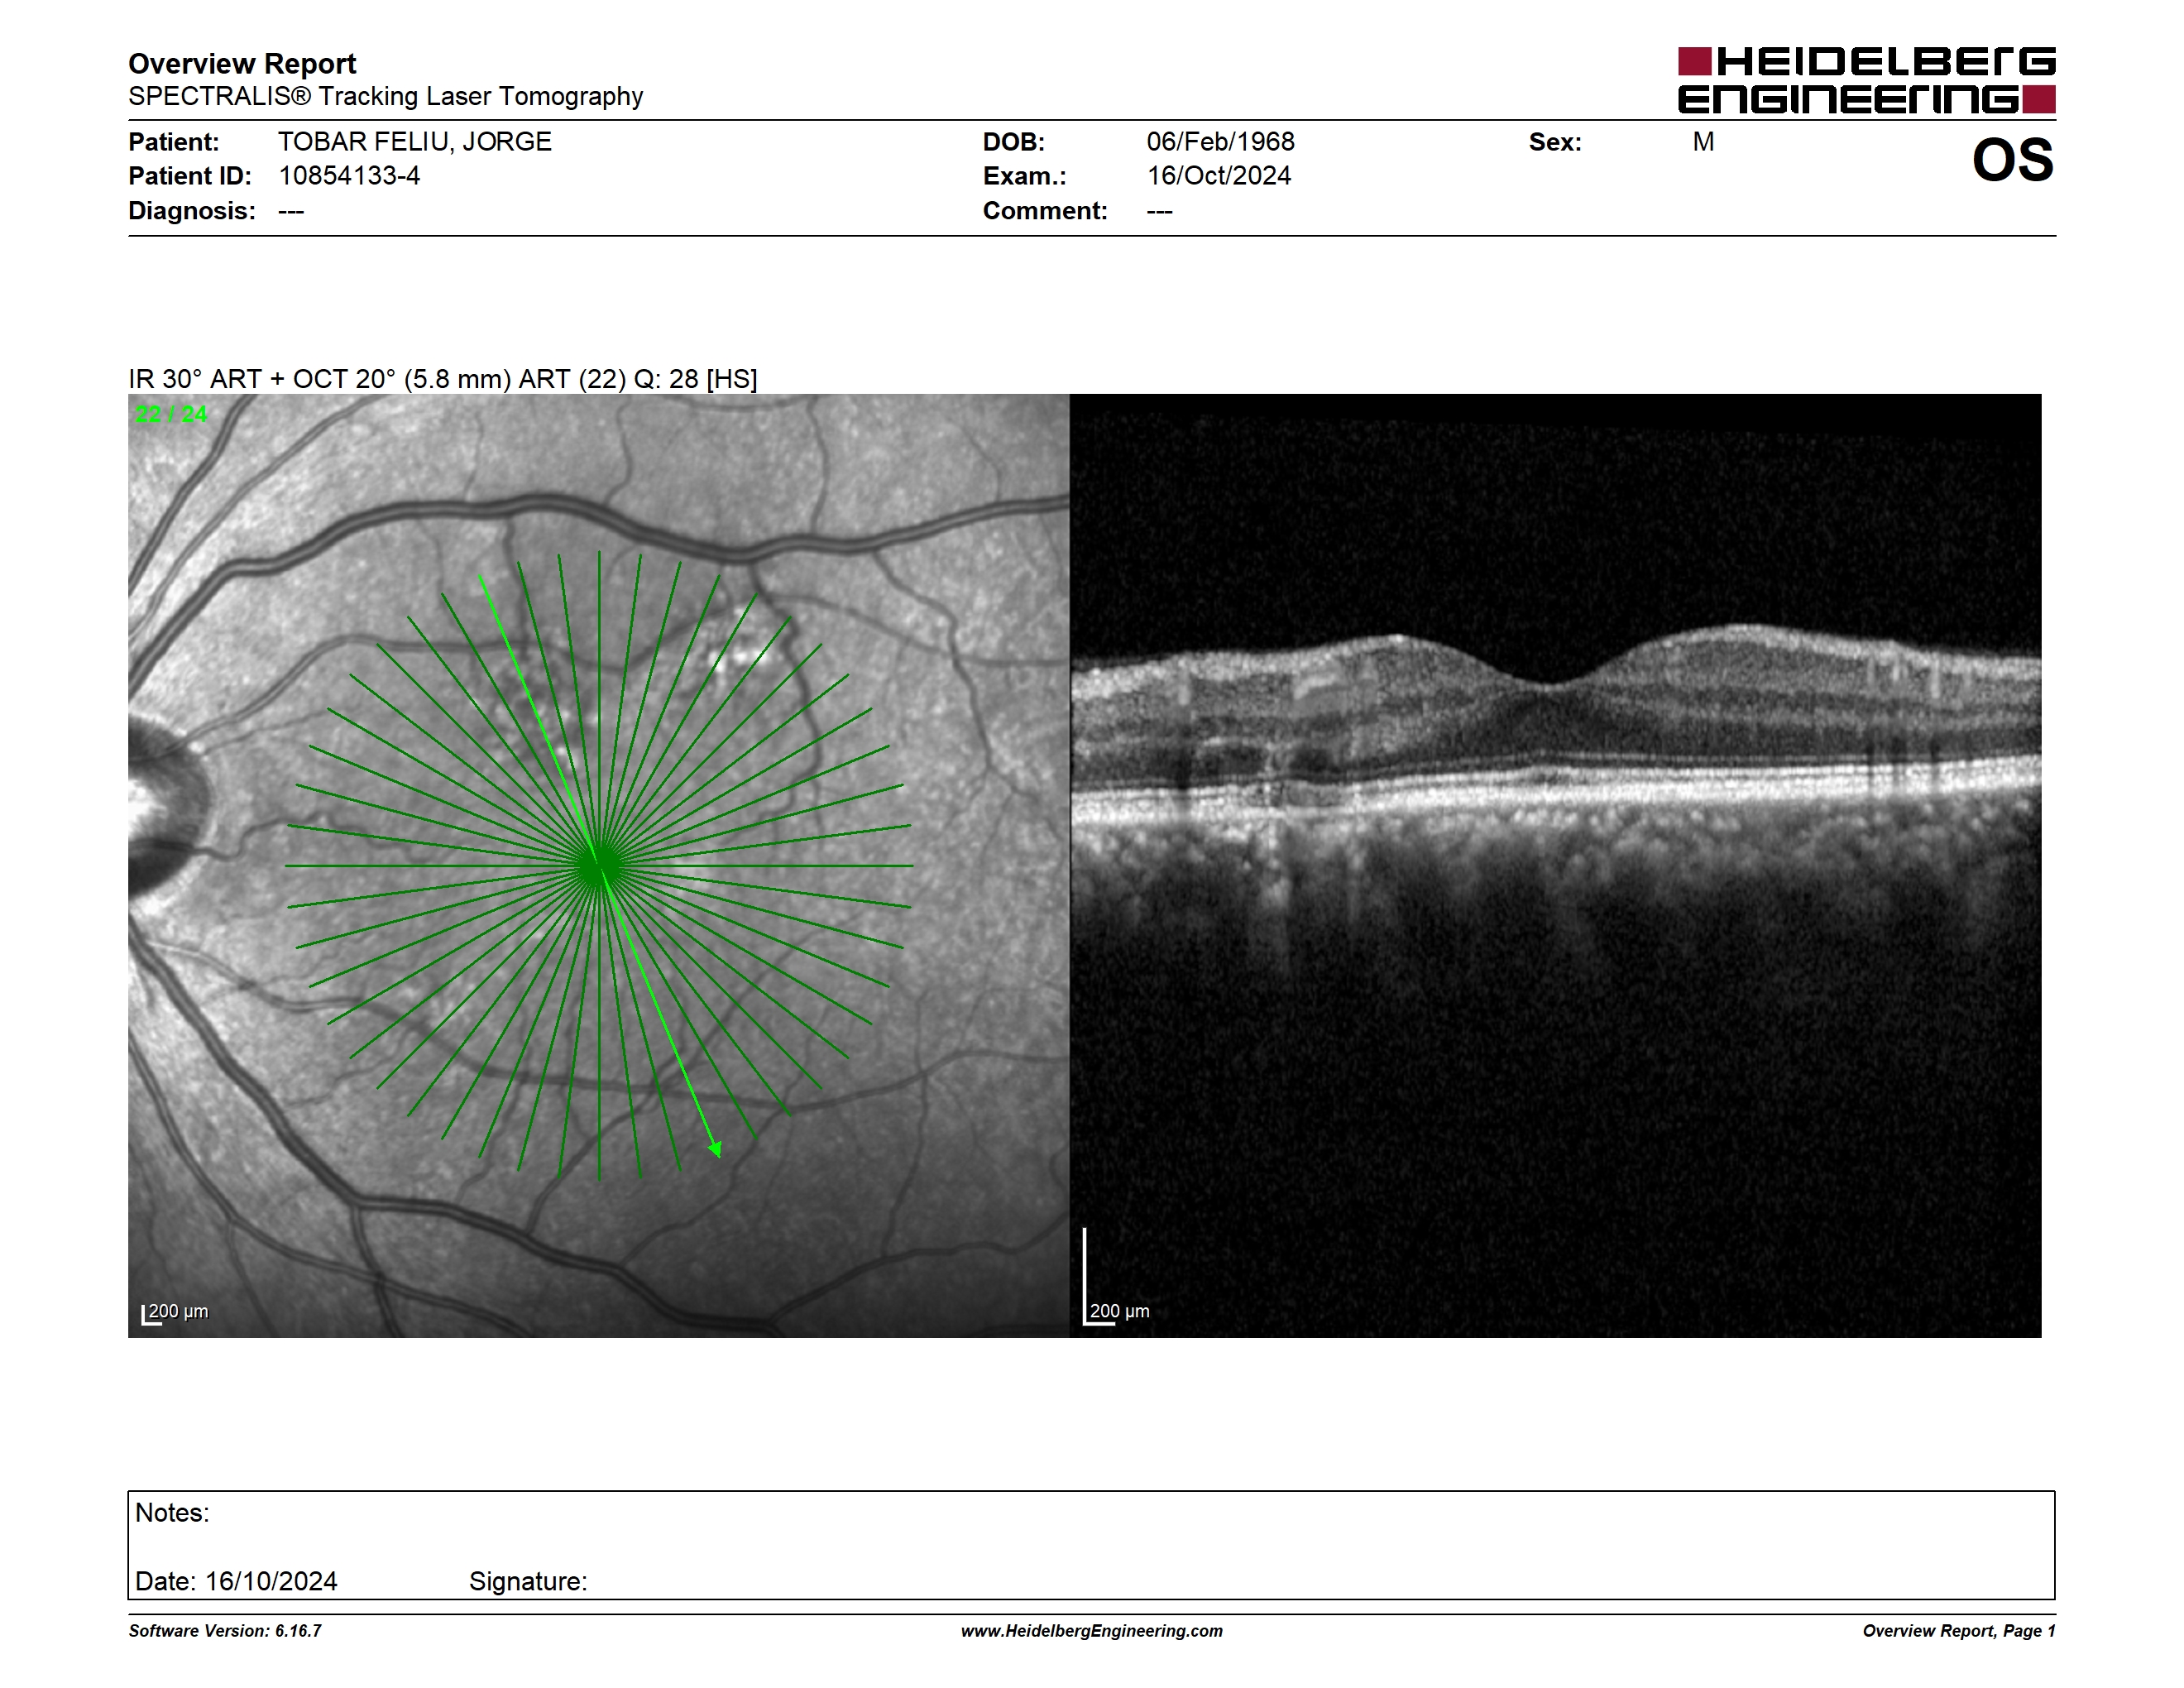Image resolution: width=2184 pixels, height=1688 pixels.
Task: Click the Overview Report title
Action: (242, 64)
